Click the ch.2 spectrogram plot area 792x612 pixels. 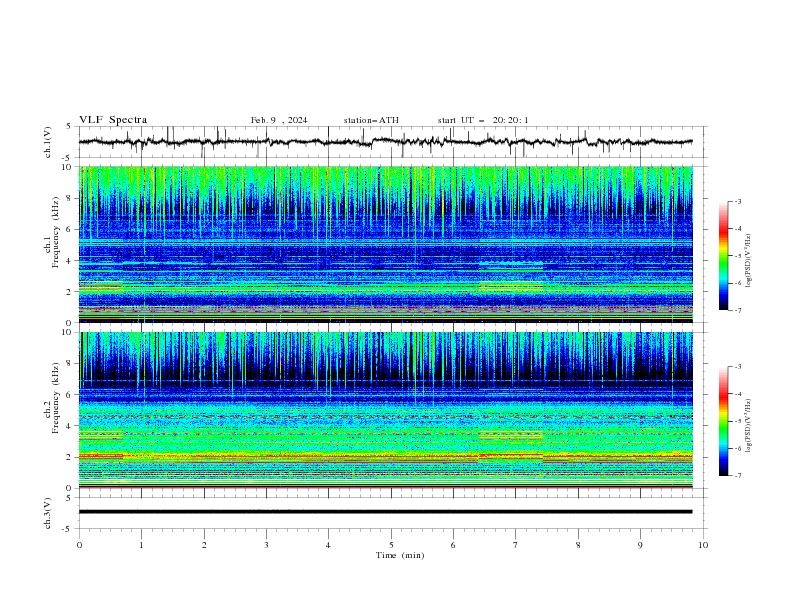click(386, 410)
